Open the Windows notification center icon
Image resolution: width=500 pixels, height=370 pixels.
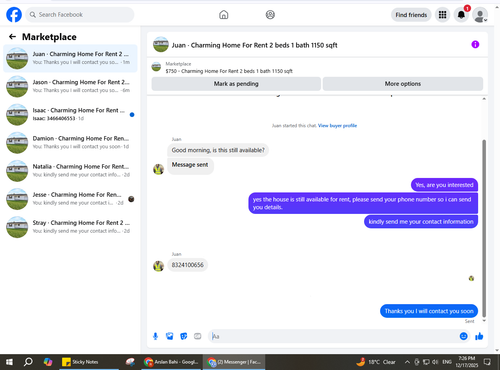[487, 362]
